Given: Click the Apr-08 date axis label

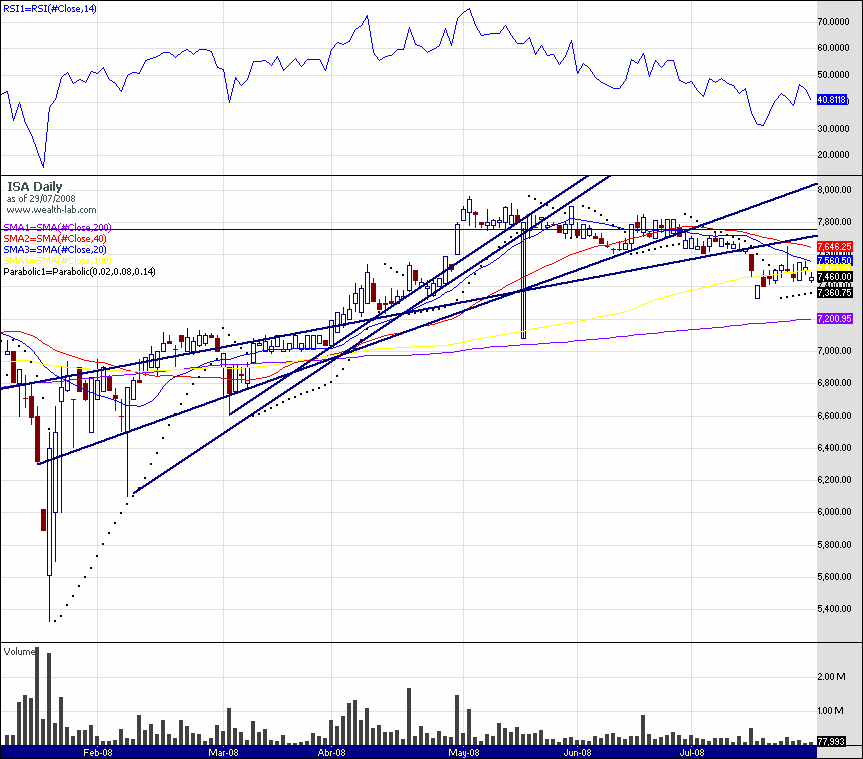Looking at the screenshot, I should pyautogui.click(x=332, y=752).
